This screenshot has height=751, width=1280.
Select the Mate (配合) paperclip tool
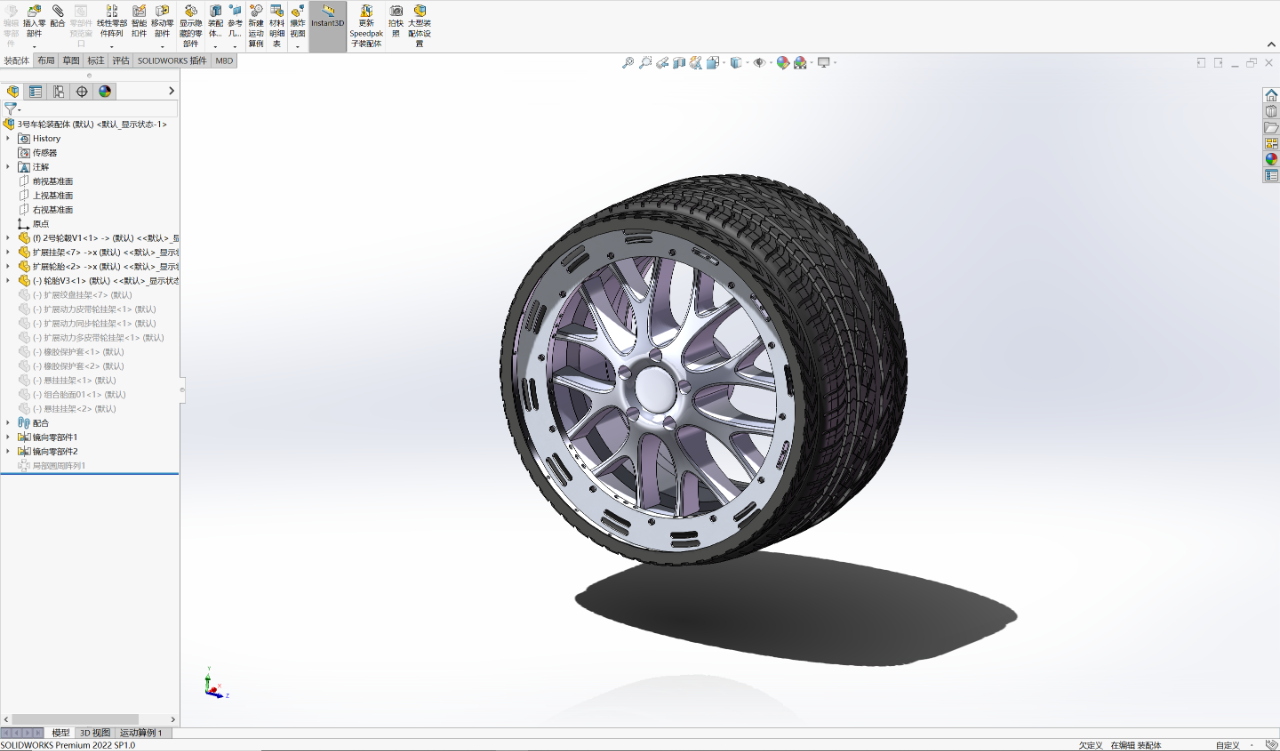(x=57, y=11)
